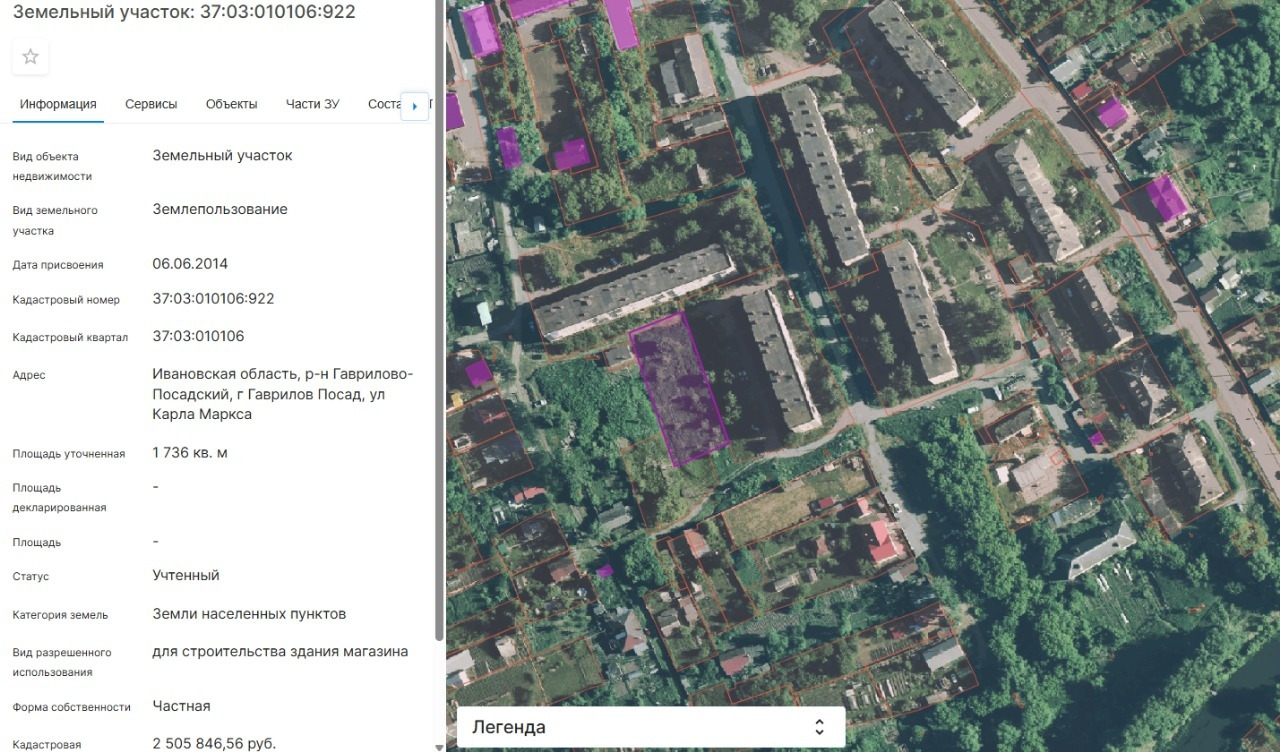
Task: Click the Земли населенных пунктов category value
Action: click(x=249, y=614)
